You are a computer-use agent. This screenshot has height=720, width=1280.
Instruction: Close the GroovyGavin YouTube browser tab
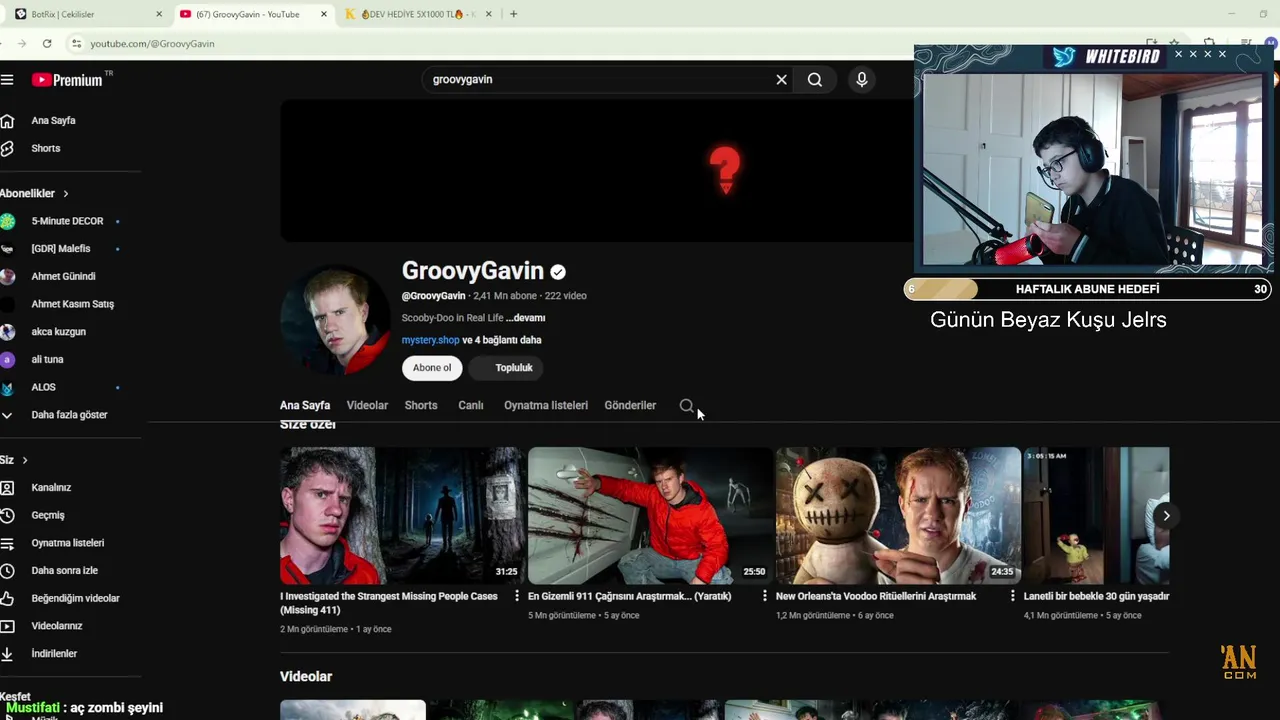[324, 14]
